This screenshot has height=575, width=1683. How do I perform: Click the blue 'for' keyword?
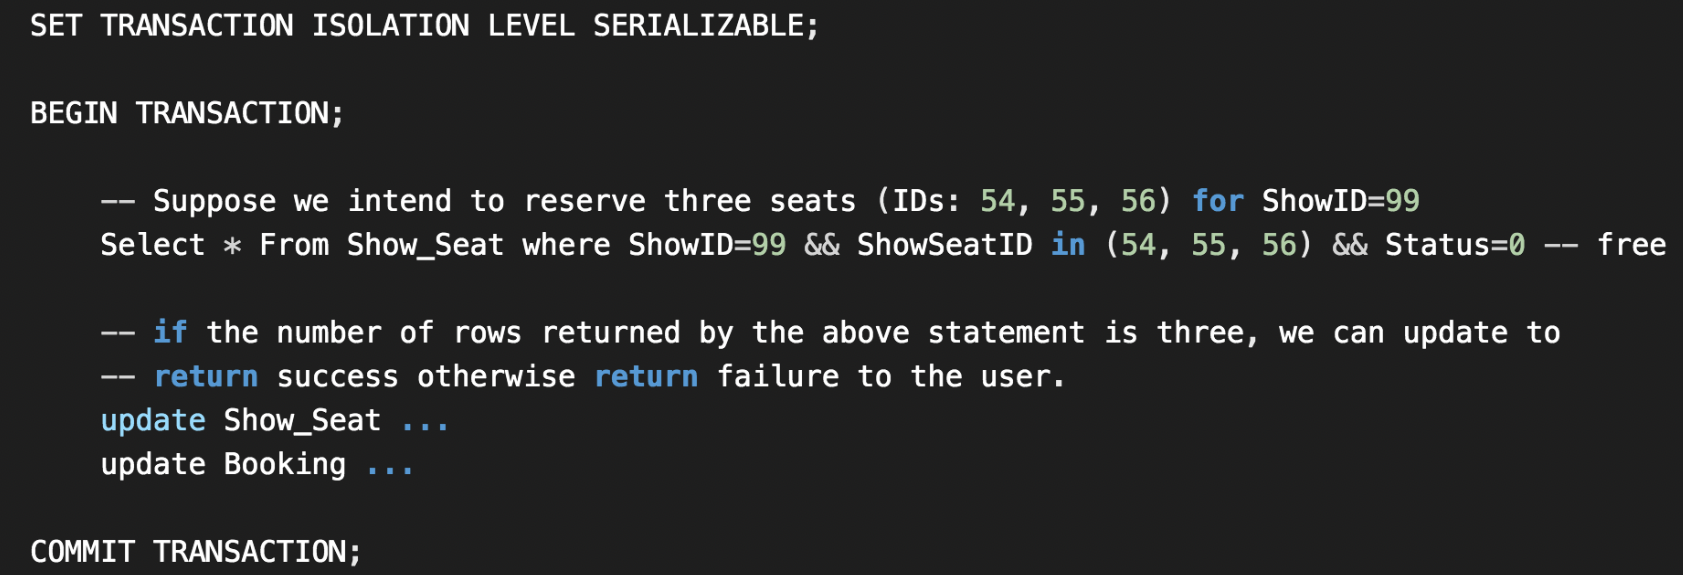[1218, 201]
